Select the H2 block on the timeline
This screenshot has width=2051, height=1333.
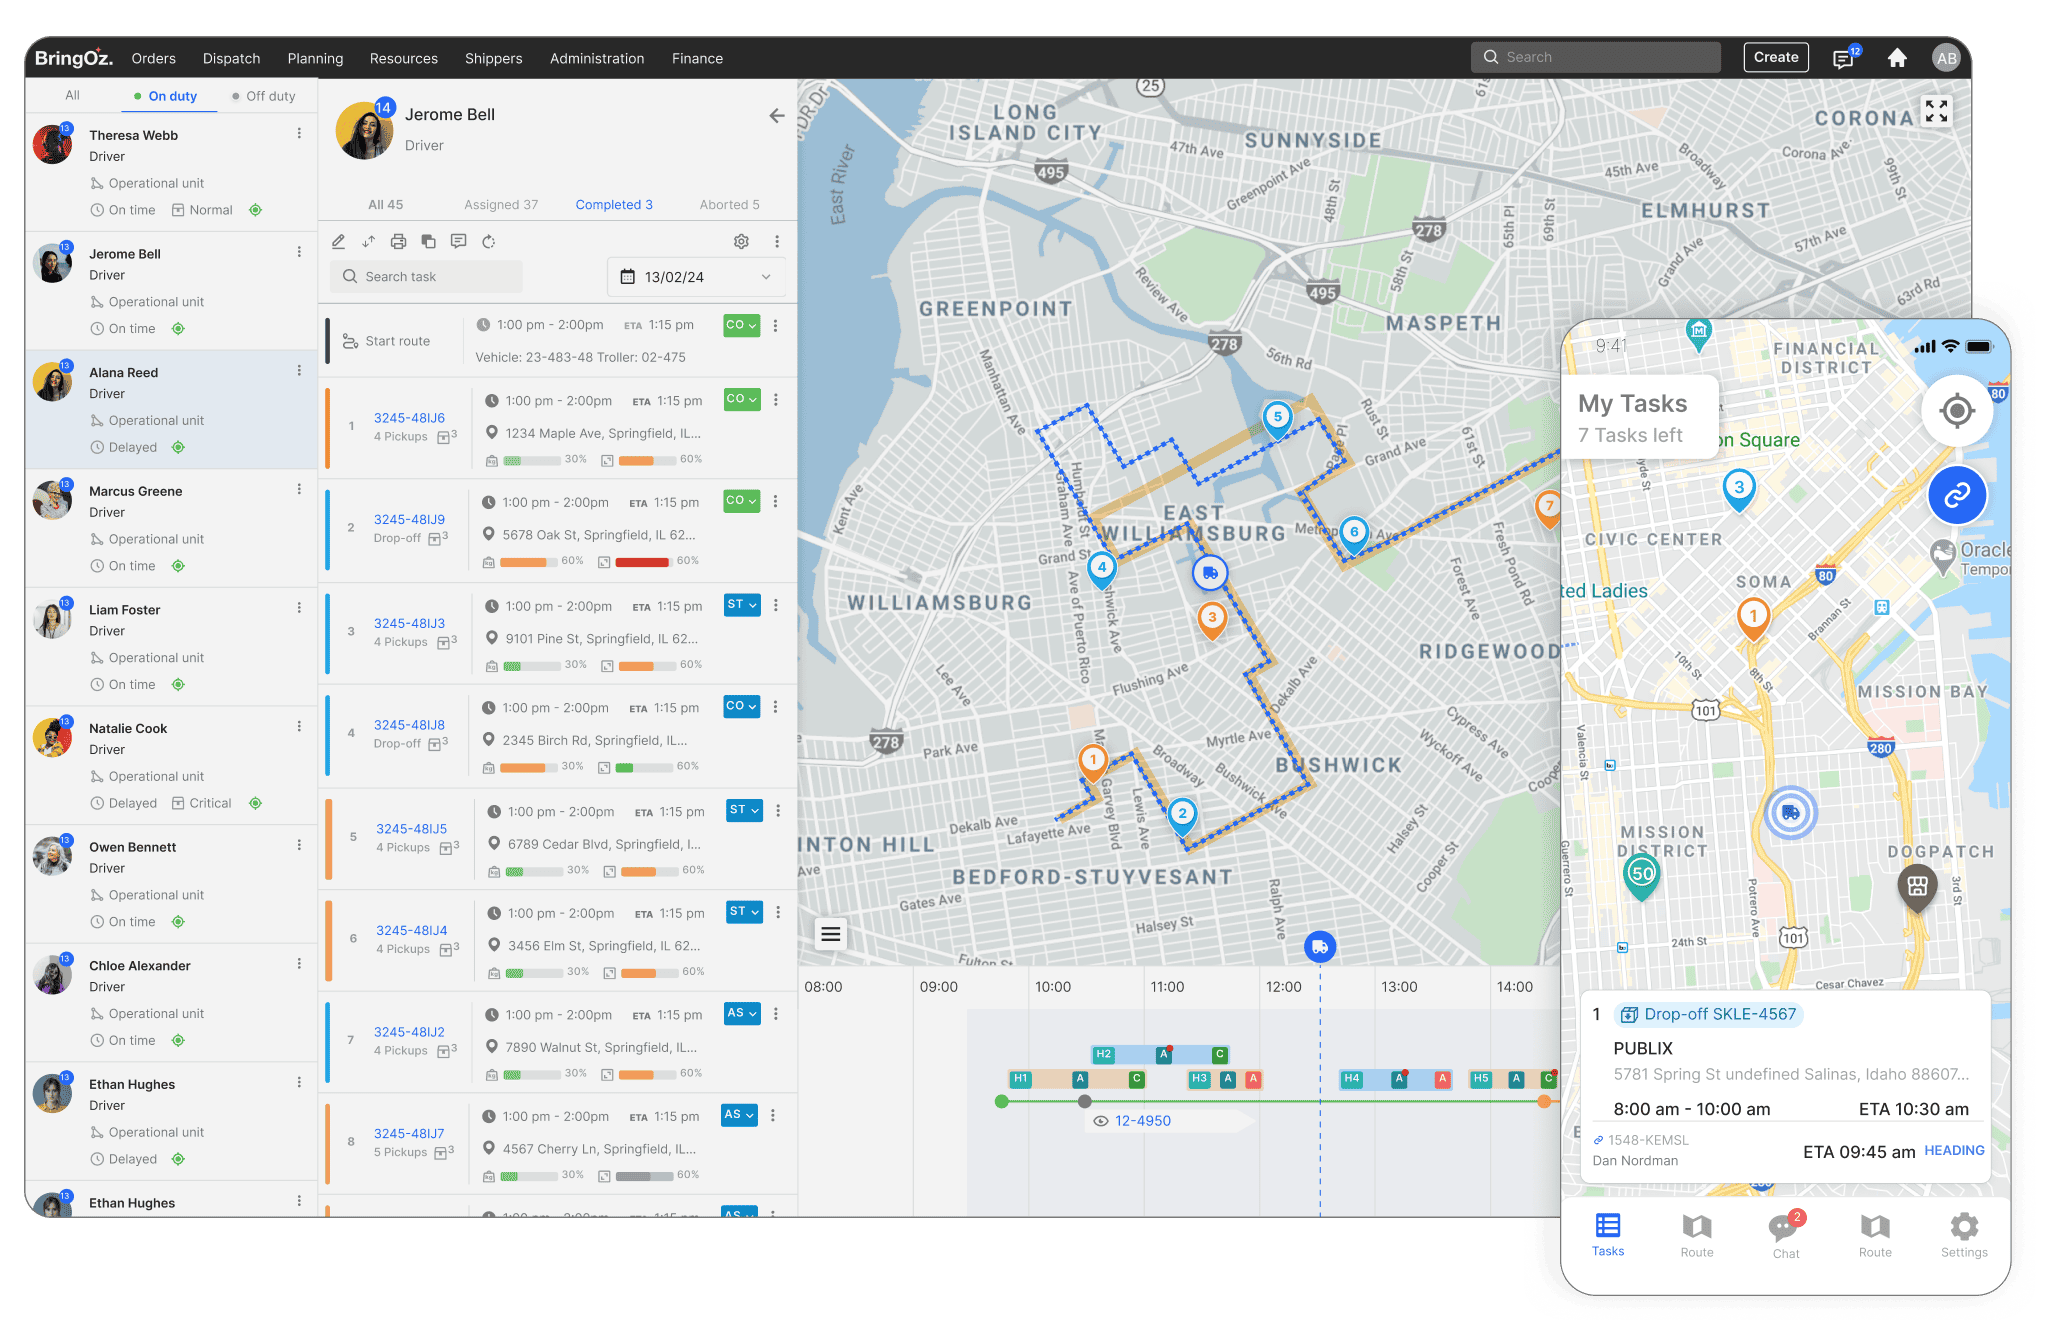1103,1054
